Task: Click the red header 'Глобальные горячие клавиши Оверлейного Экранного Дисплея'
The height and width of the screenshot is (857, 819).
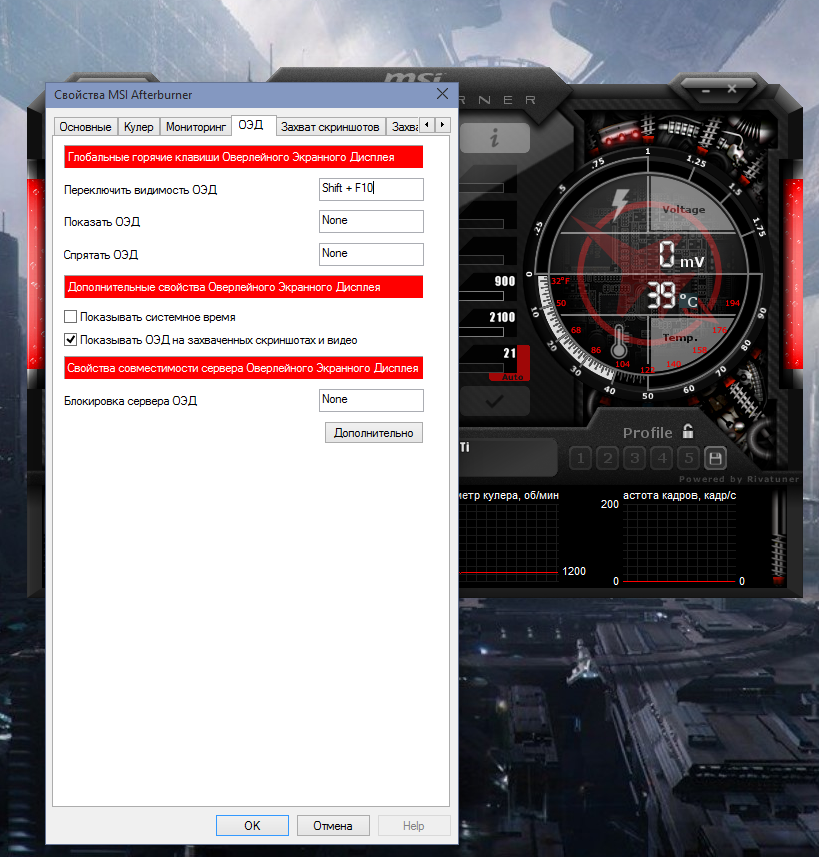Action: (x=243, y=157)
